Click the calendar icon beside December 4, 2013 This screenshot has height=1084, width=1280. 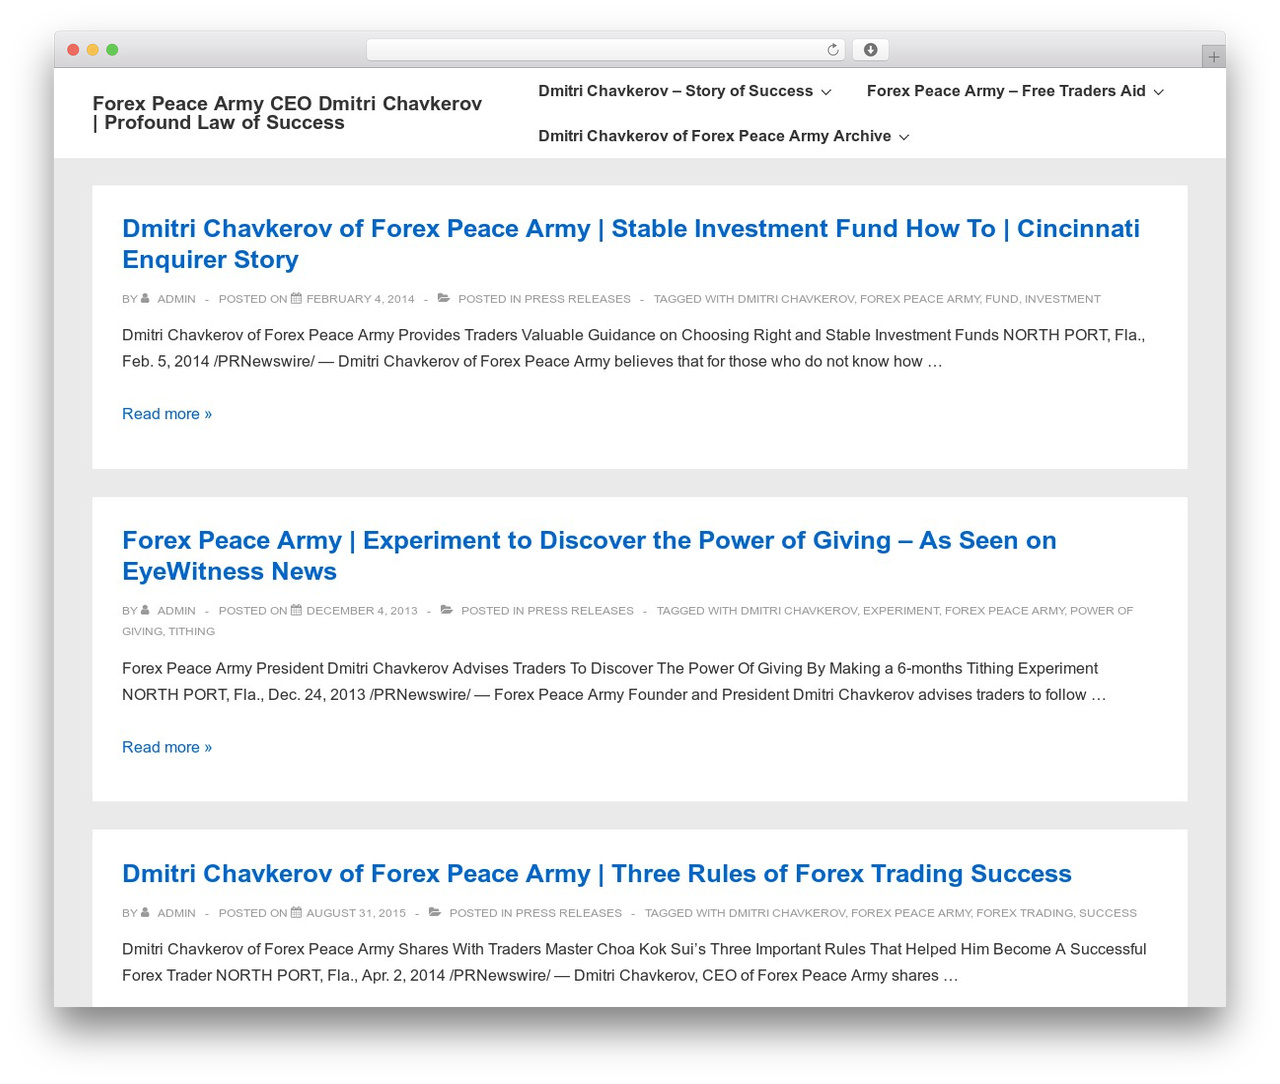296,610
